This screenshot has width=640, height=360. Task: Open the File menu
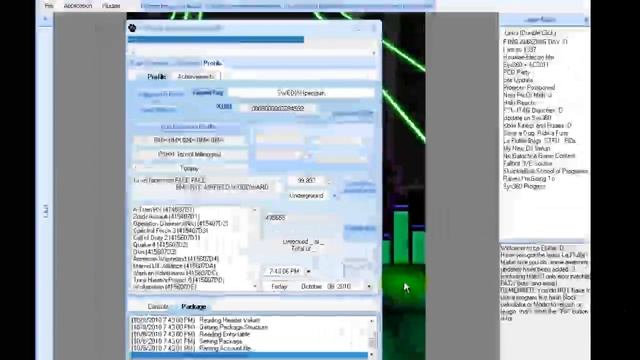[49, 6]
